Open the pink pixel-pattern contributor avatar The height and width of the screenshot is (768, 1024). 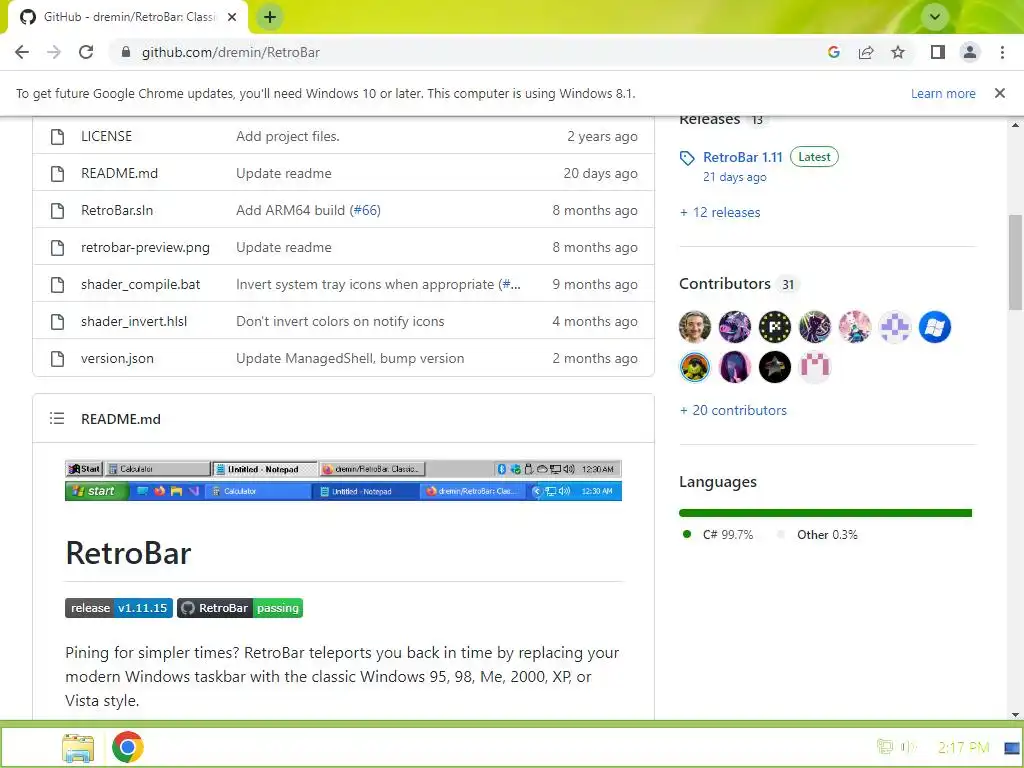(815, 366)
